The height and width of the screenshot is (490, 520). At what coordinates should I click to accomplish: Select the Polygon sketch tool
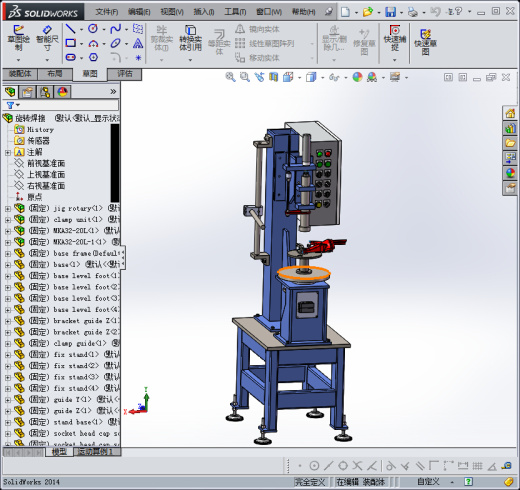[93, 57]
